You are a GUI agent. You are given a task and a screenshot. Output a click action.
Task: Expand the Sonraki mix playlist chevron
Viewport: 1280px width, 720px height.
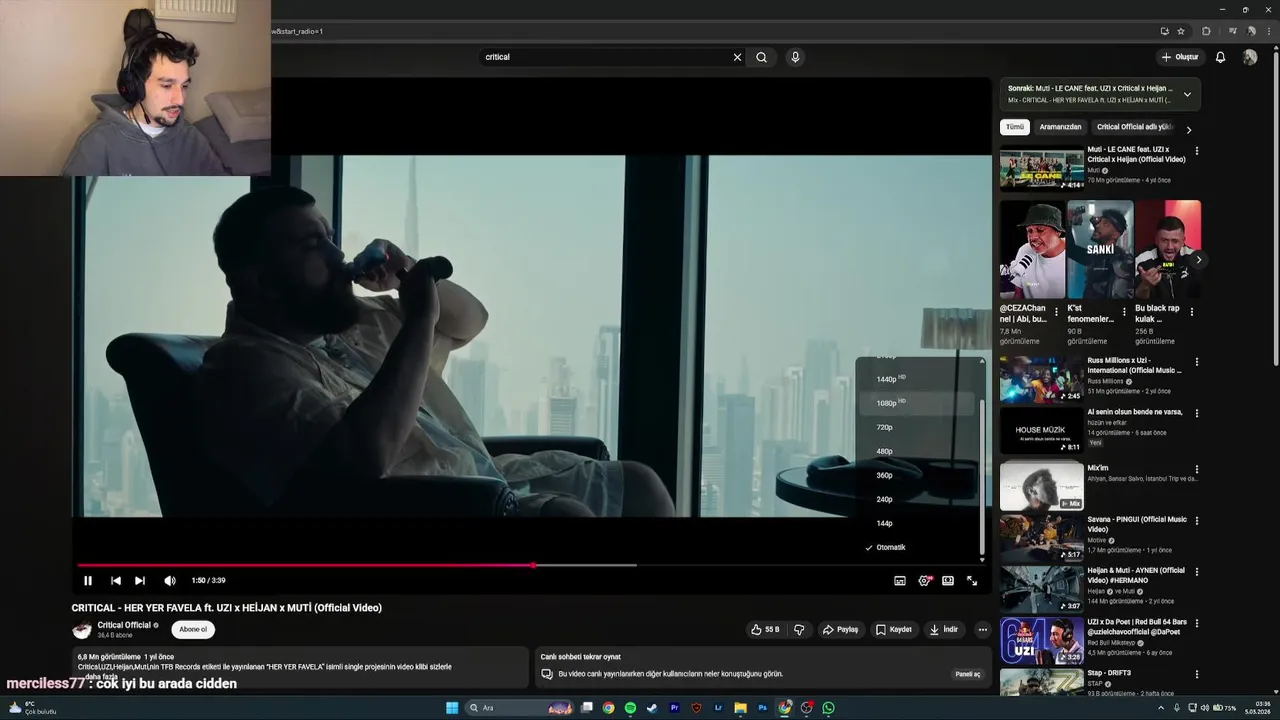point(1187,94)
